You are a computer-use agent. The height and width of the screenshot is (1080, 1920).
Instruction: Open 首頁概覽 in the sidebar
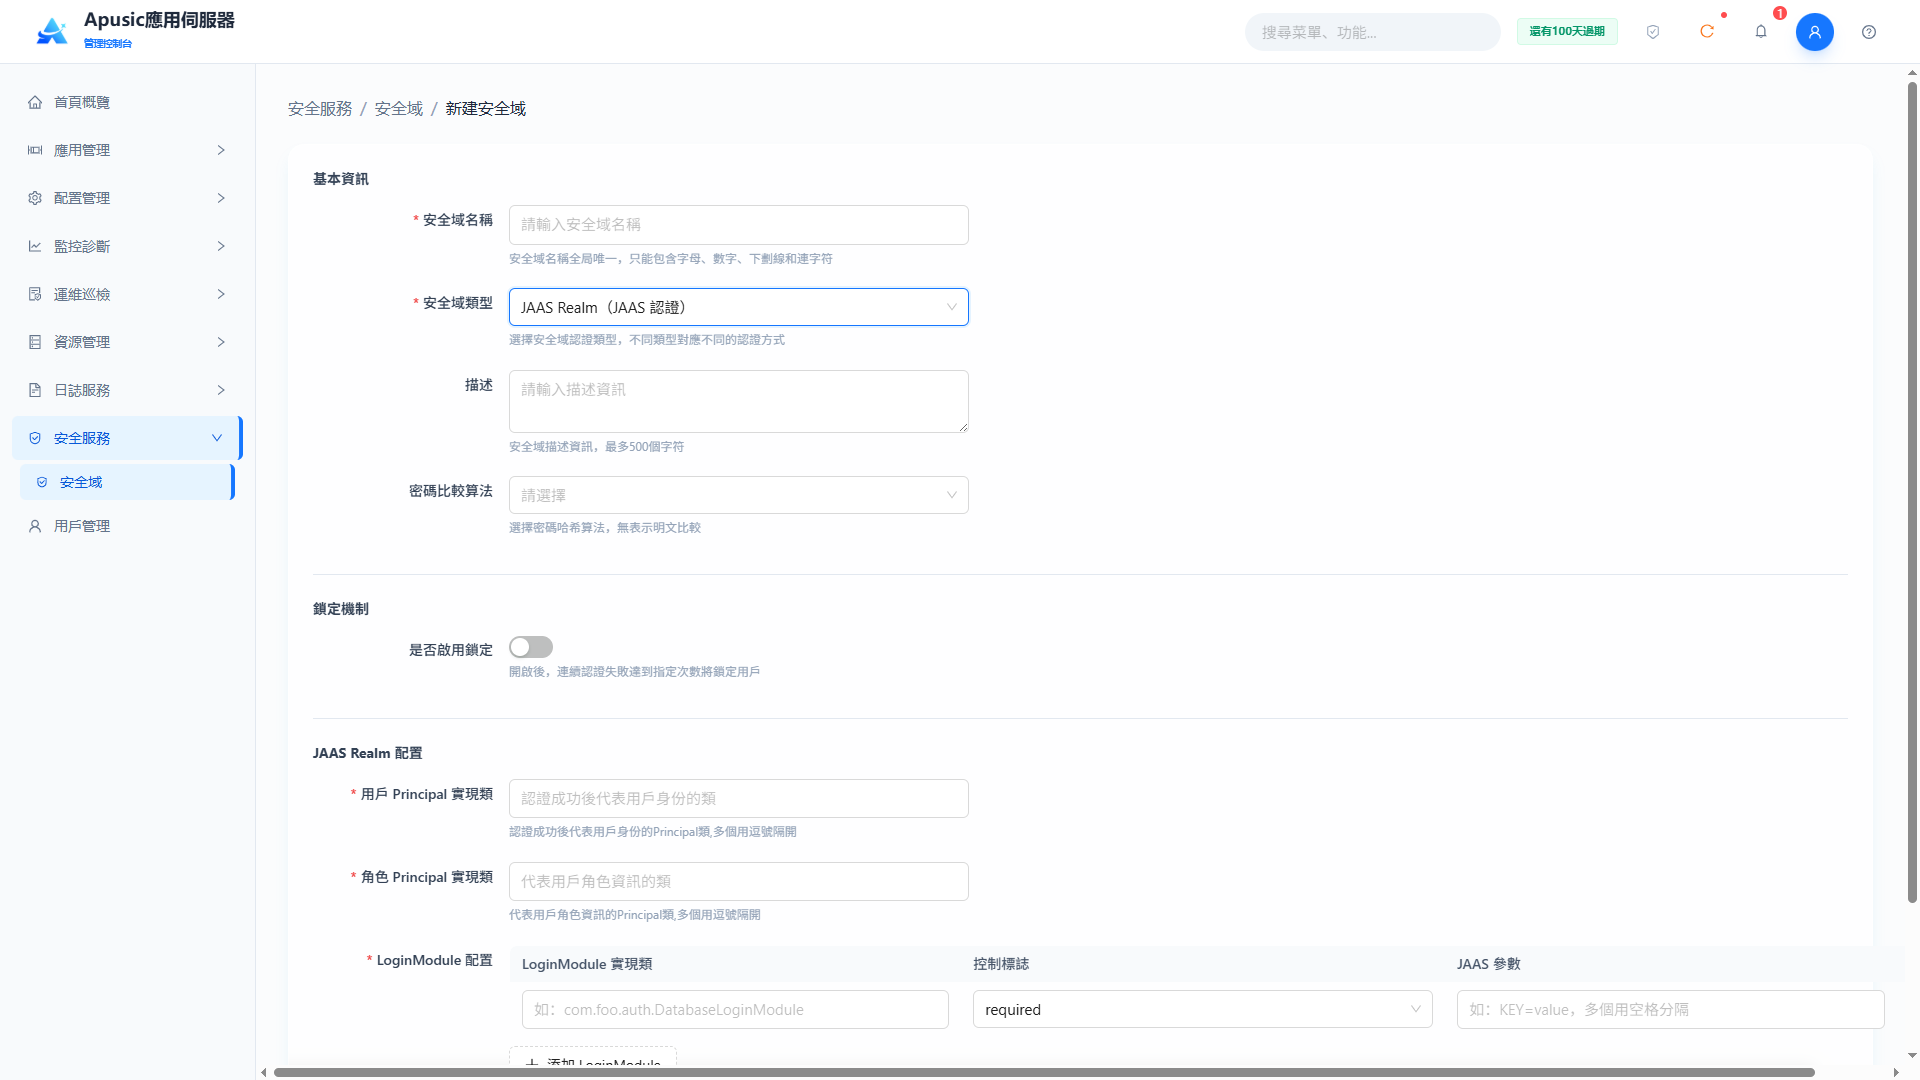pos(127,102)
